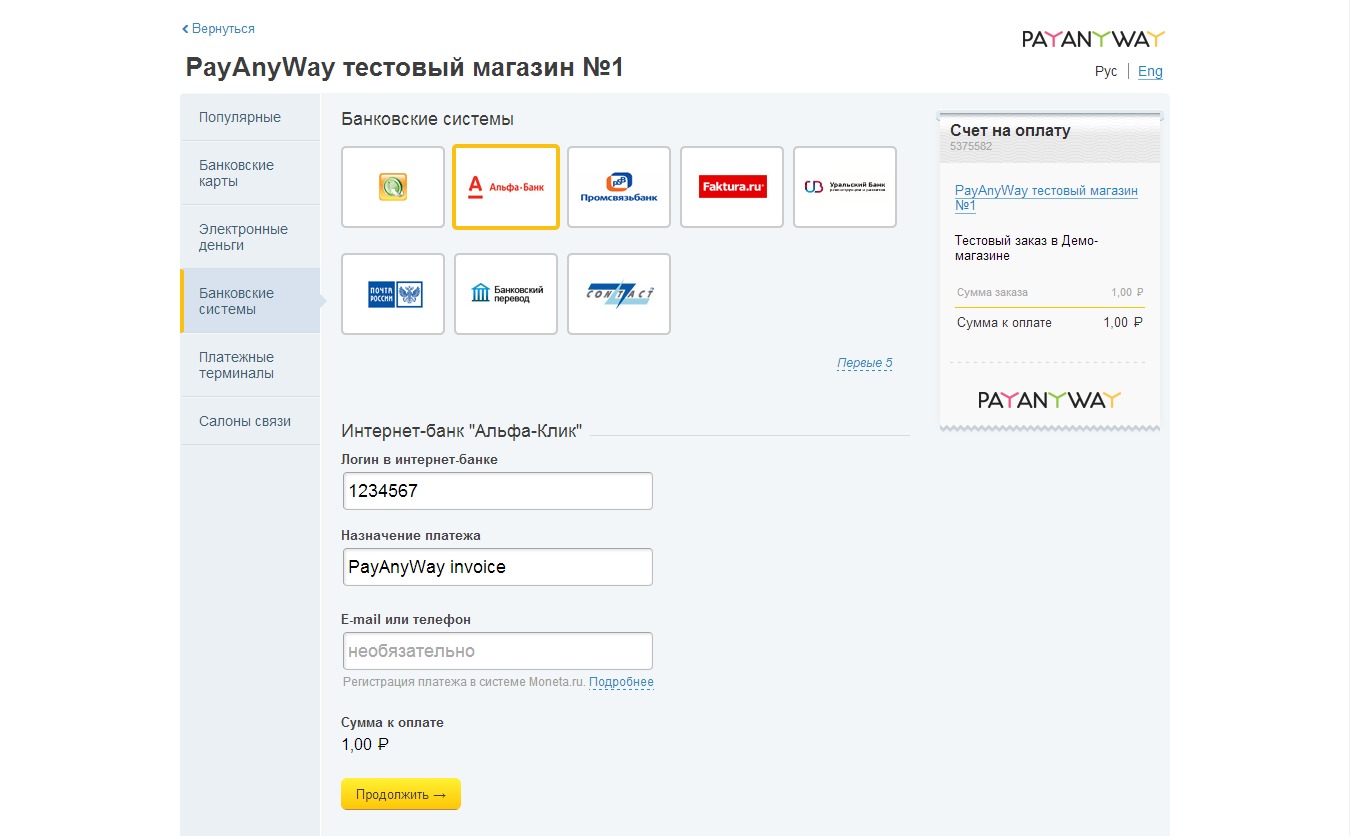
Task: Select Promsvyazbank payment tile
Action: click(x=619, y=187)
